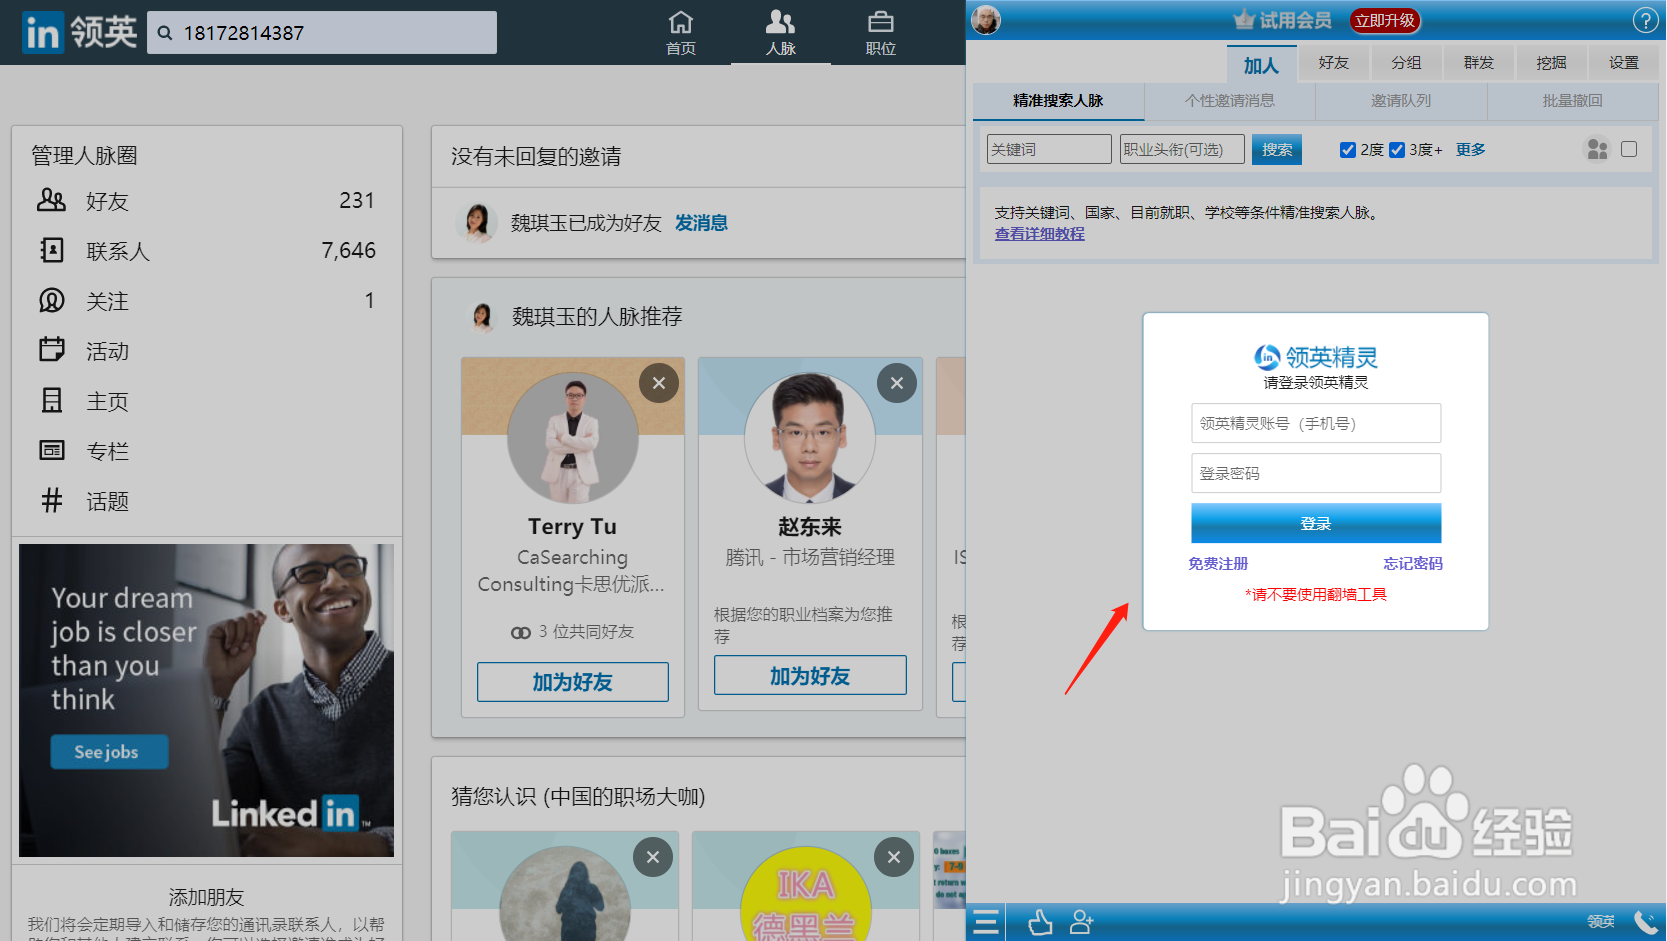This screenshot has height=941, width=1667.
Task: Open Terry Tu's profile photo
Action: tap(573, 438)
